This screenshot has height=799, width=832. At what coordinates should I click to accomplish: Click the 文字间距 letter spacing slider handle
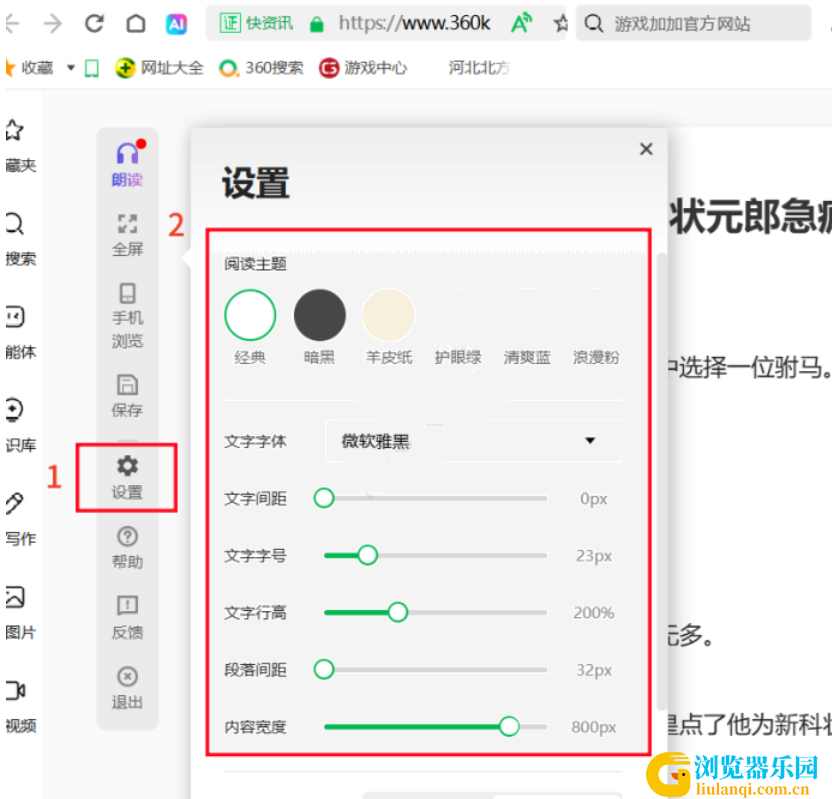click(324, 498)
